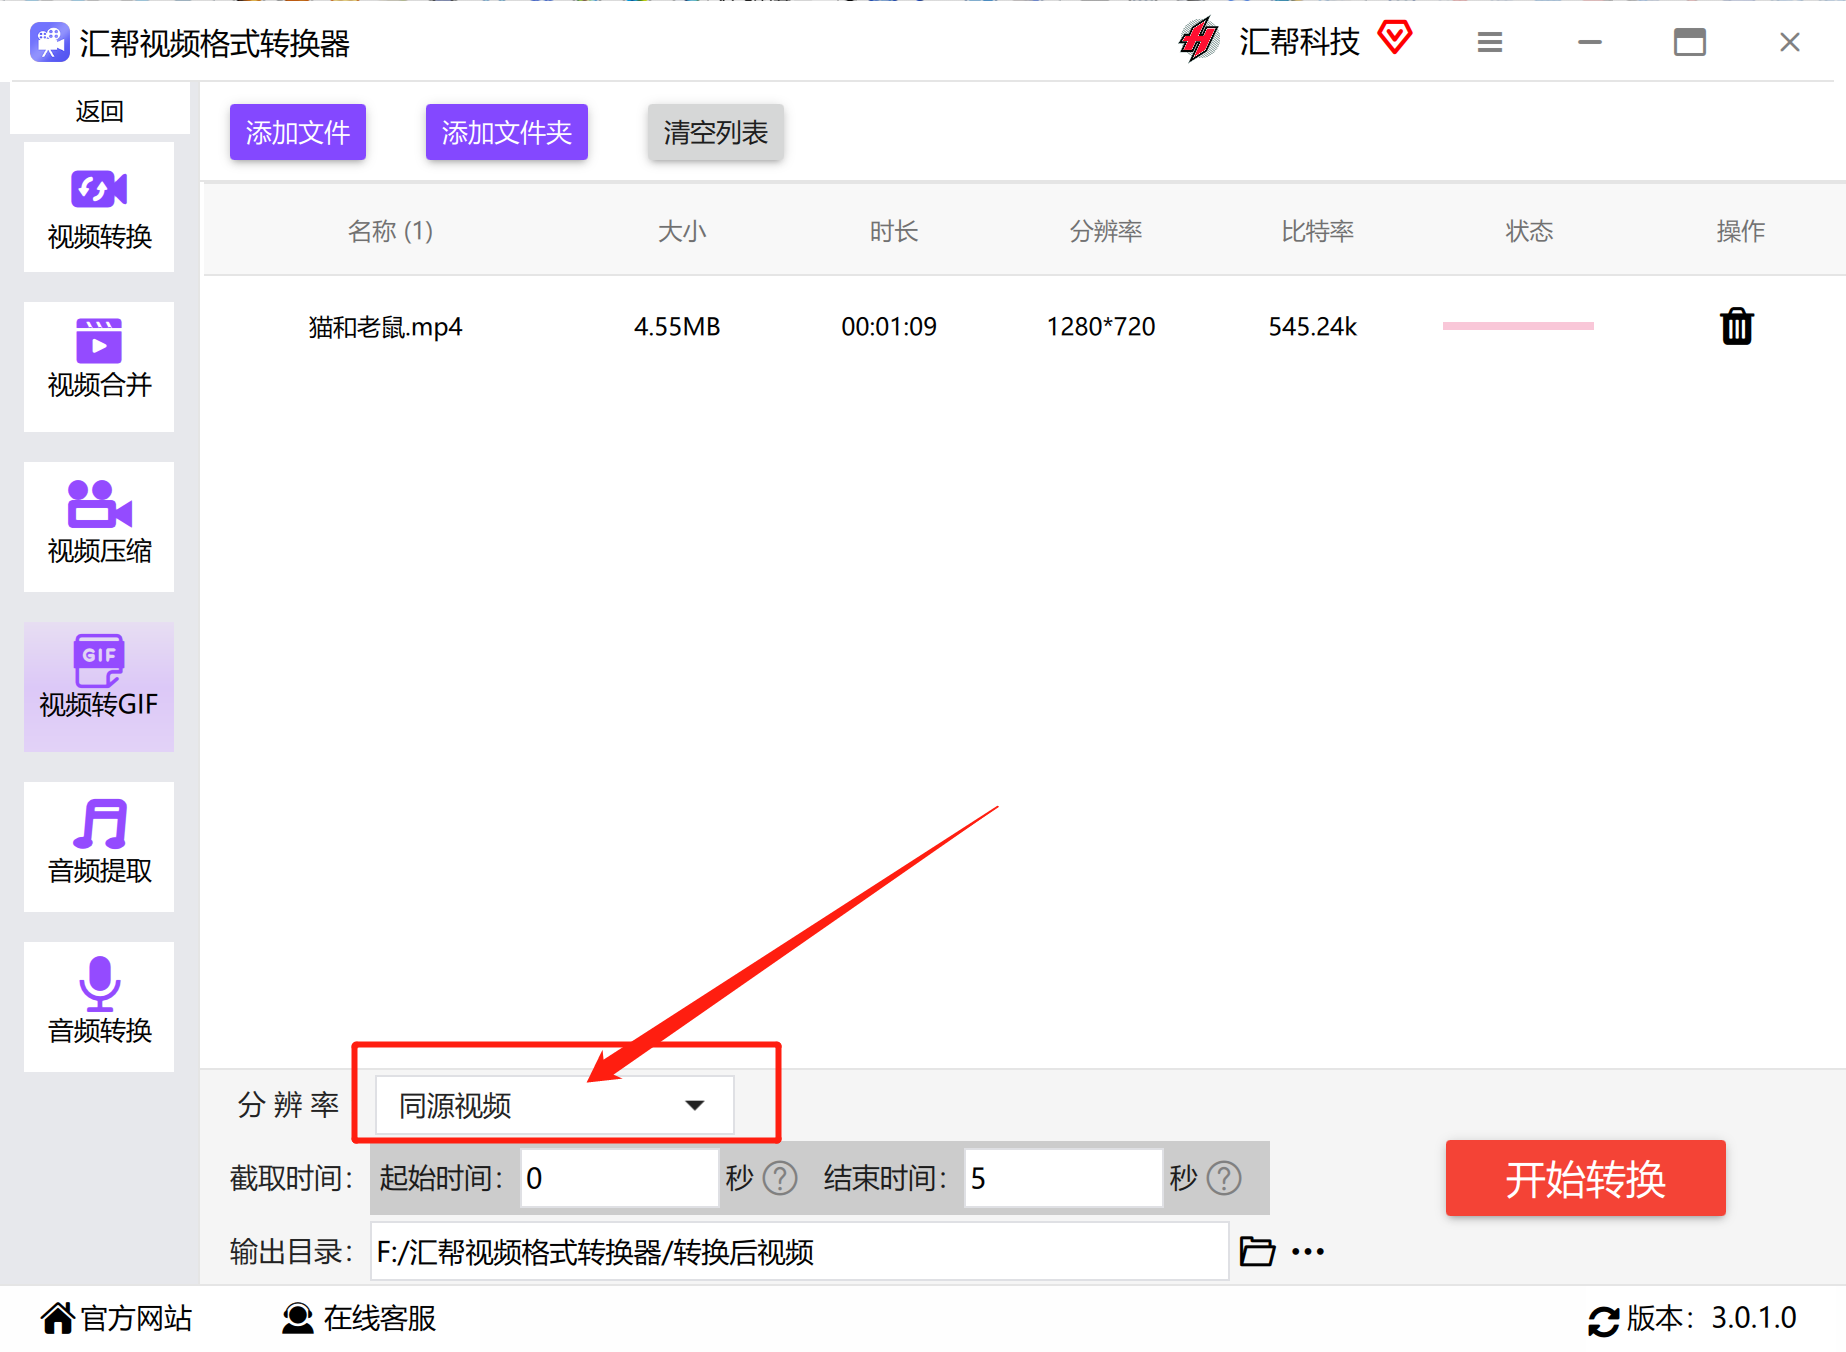Expand the 分辨率 同源视频 dropdown
1846x1352 pixels.
[554, 1105]
